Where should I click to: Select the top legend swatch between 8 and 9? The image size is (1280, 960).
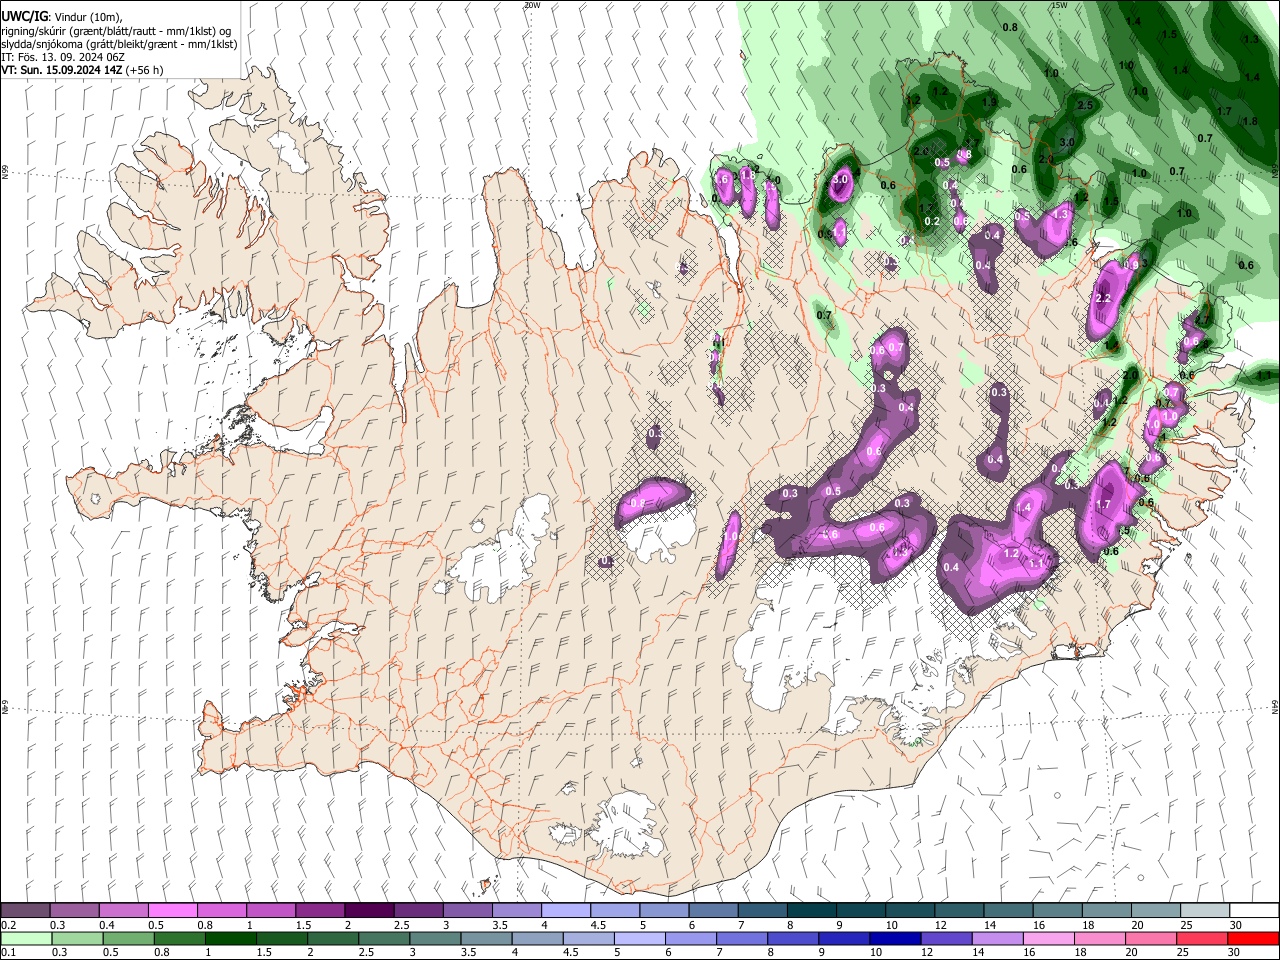(x=812, y=910)
